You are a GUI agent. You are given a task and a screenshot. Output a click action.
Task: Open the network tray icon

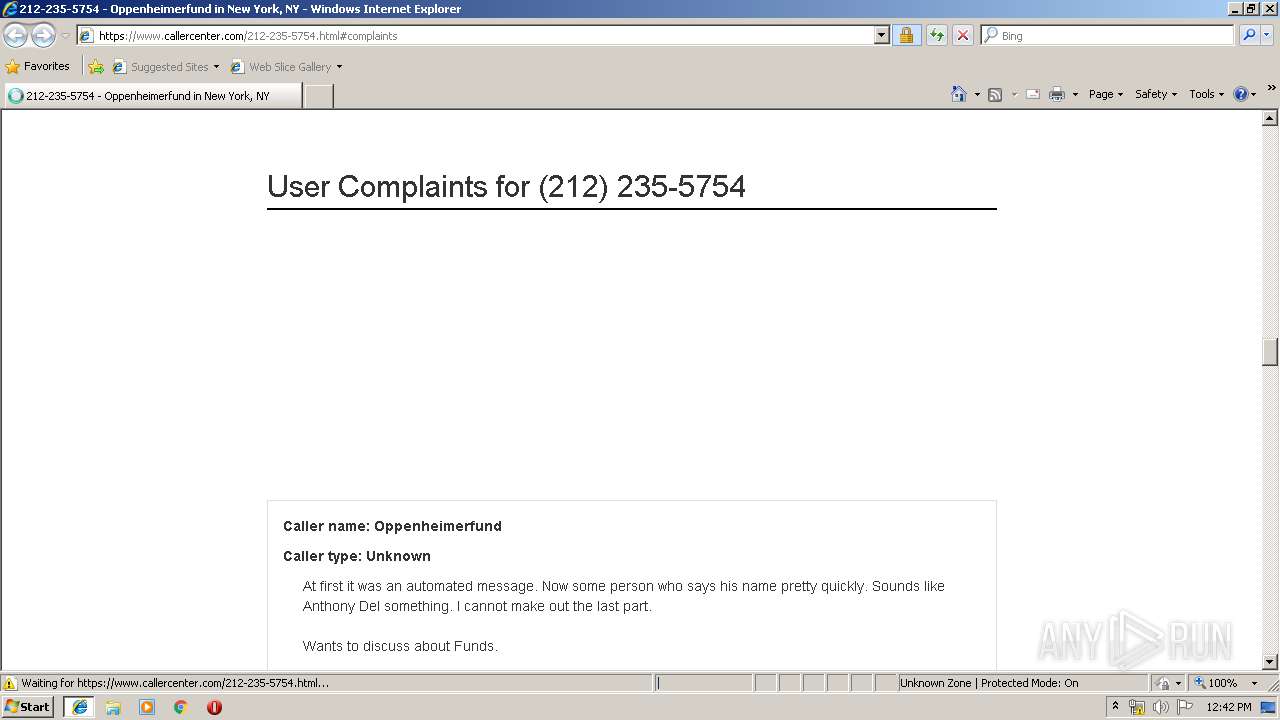click(1137, 707)
